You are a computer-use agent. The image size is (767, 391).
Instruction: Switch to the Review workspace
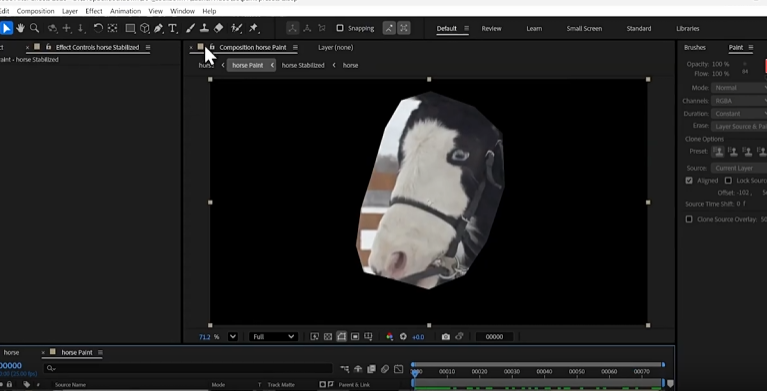(491, 28)
